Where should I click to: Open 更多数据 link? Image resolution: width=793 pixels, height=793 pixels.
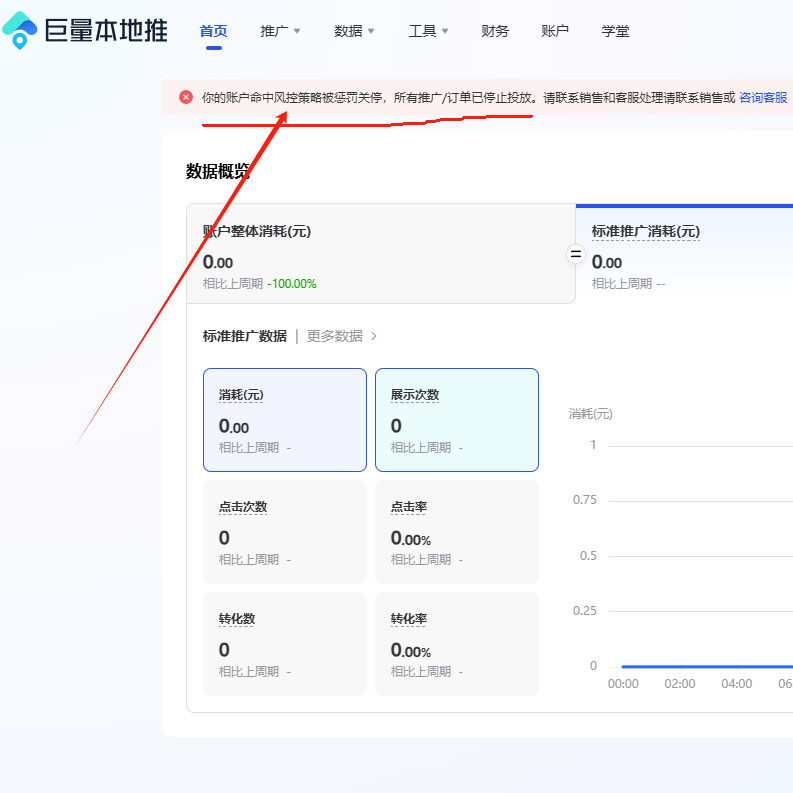tap(335, 336)
